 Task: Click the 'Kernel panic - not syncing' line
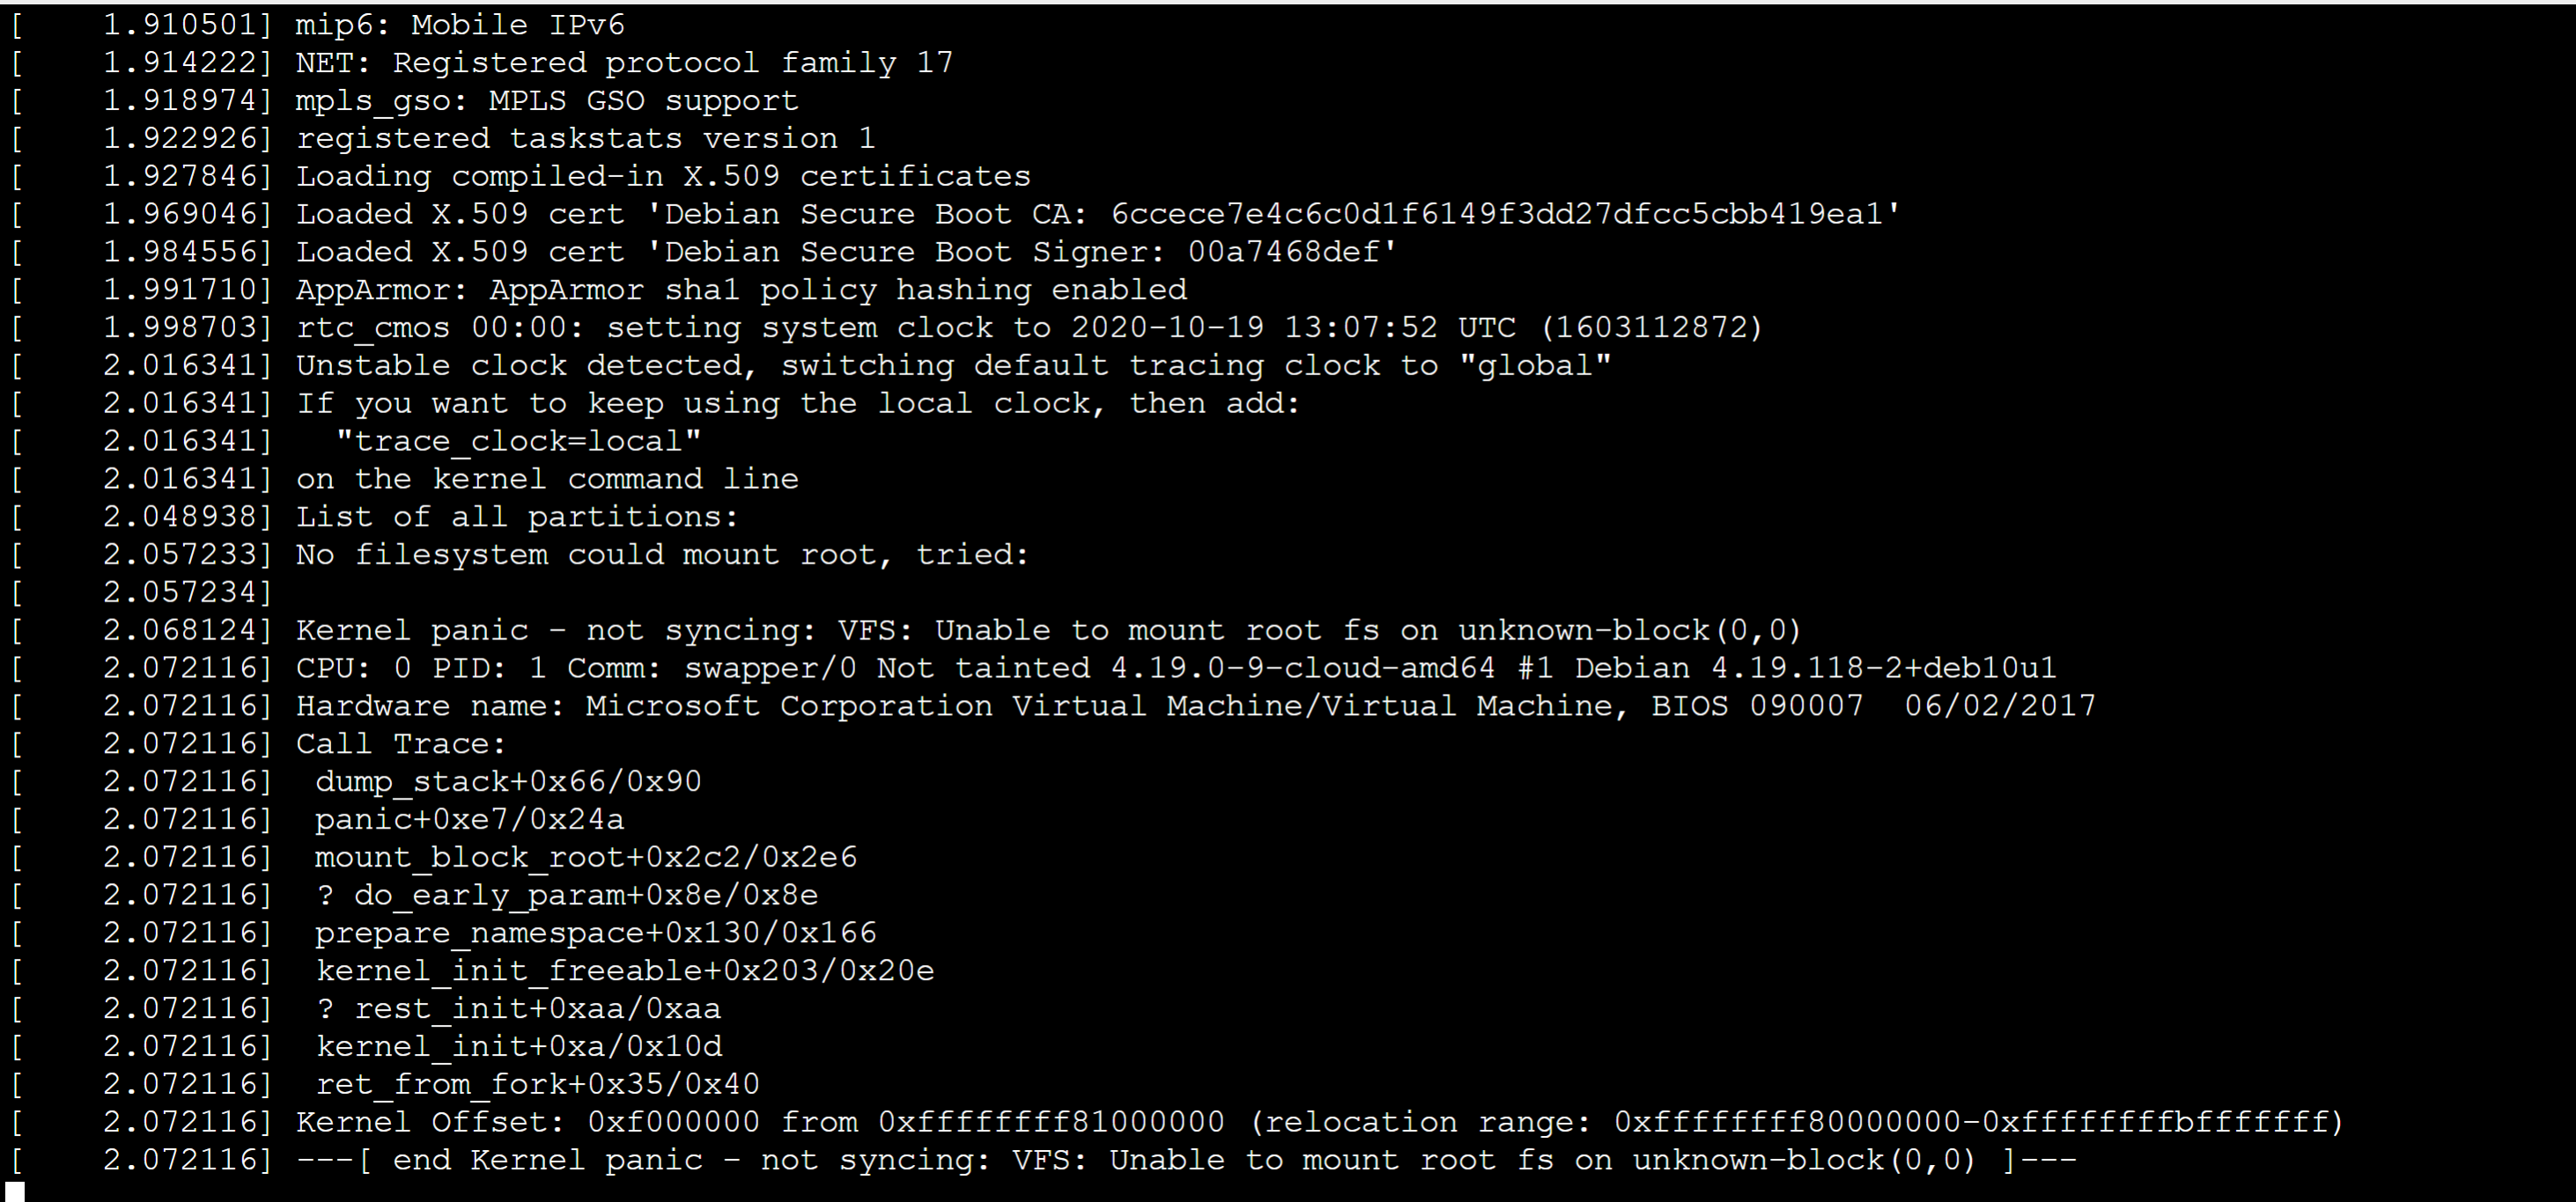tap(1048, 630)
